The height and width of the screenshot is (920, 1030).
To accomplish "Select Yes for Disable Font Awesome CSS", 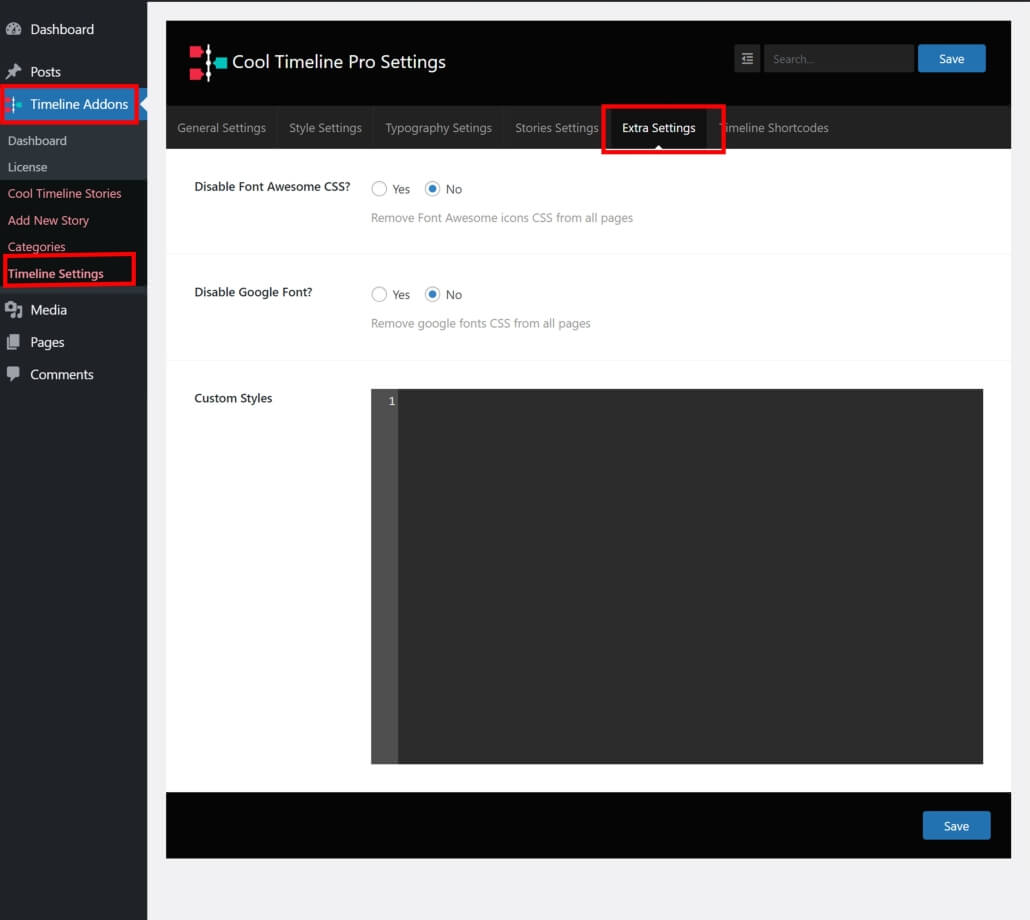I will (x=379, y=189).
